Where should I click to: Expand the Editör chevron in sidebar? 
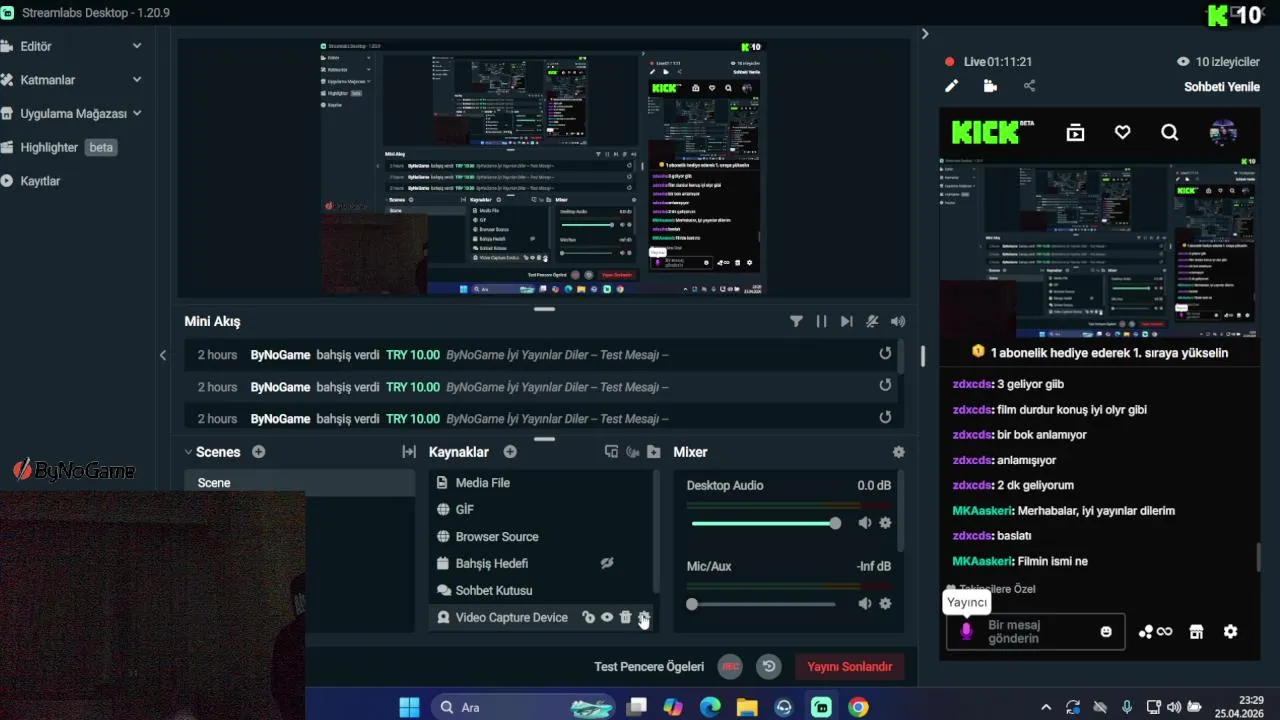137,46
